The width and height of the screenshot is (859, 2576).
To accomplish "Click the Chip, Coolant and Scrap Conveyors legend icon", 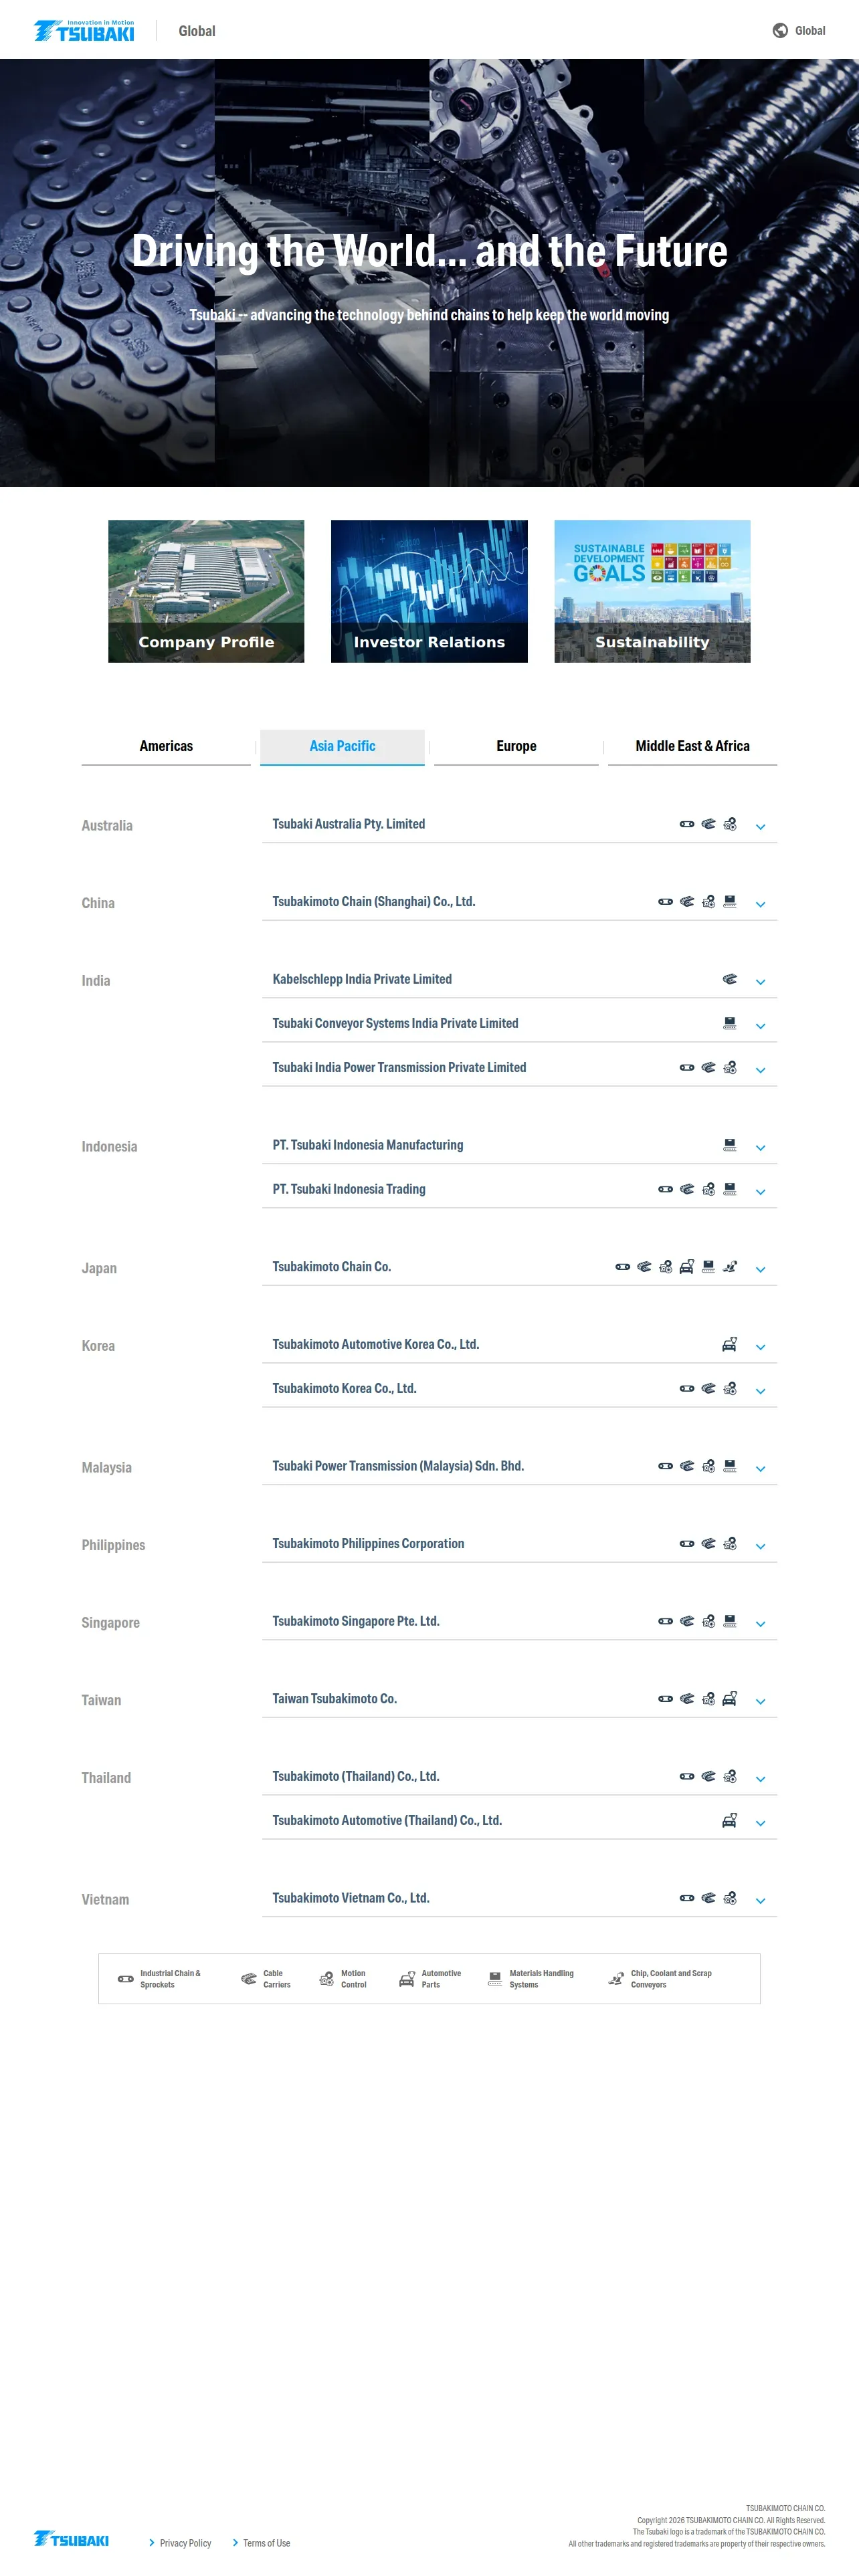I will click(x=616, y=1978).
